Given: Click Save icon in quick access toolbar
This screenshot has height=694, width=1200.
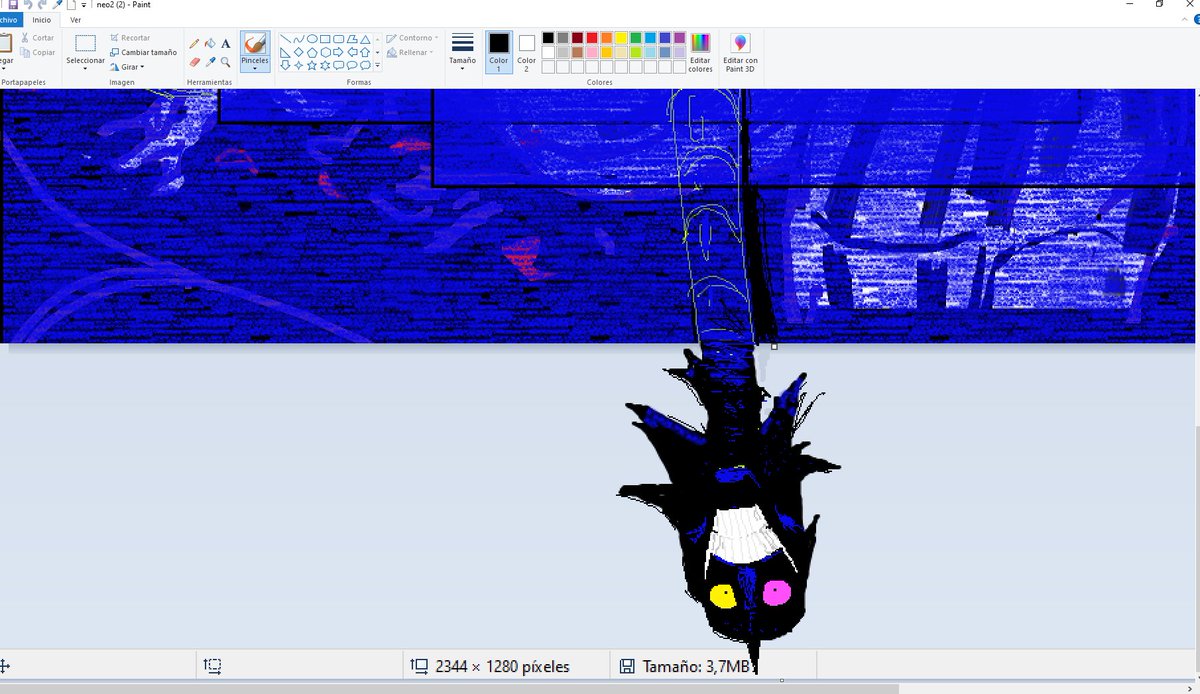Looking at the screenshot, I should pyautogui.click(x=13, y=5).
